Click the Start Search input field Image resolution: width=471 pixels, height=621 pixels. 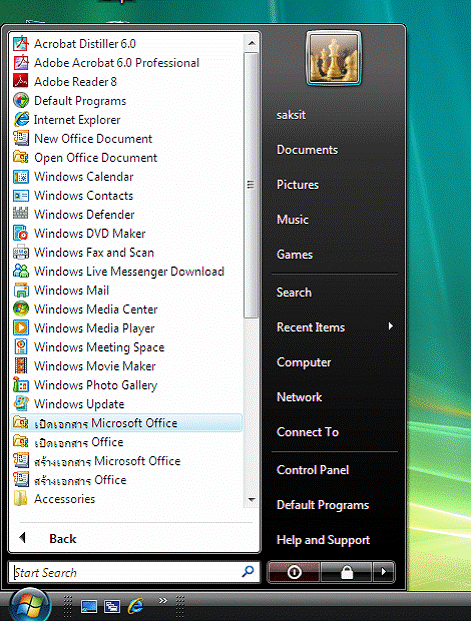[126, 573]
